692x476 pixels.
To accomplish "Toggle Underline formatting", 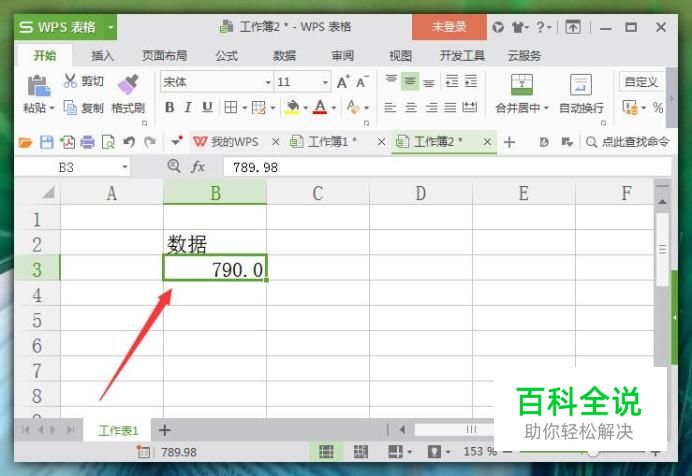I will (207, 107).
